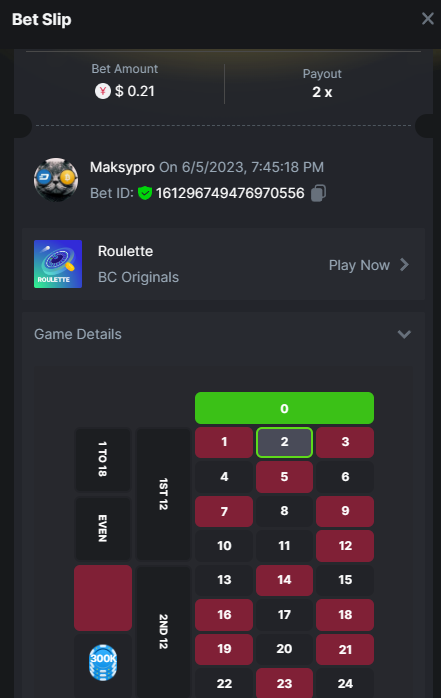The image size is (441, 698).
Task: Click the highlighted number 2 cell
Action: pos(284,442)
